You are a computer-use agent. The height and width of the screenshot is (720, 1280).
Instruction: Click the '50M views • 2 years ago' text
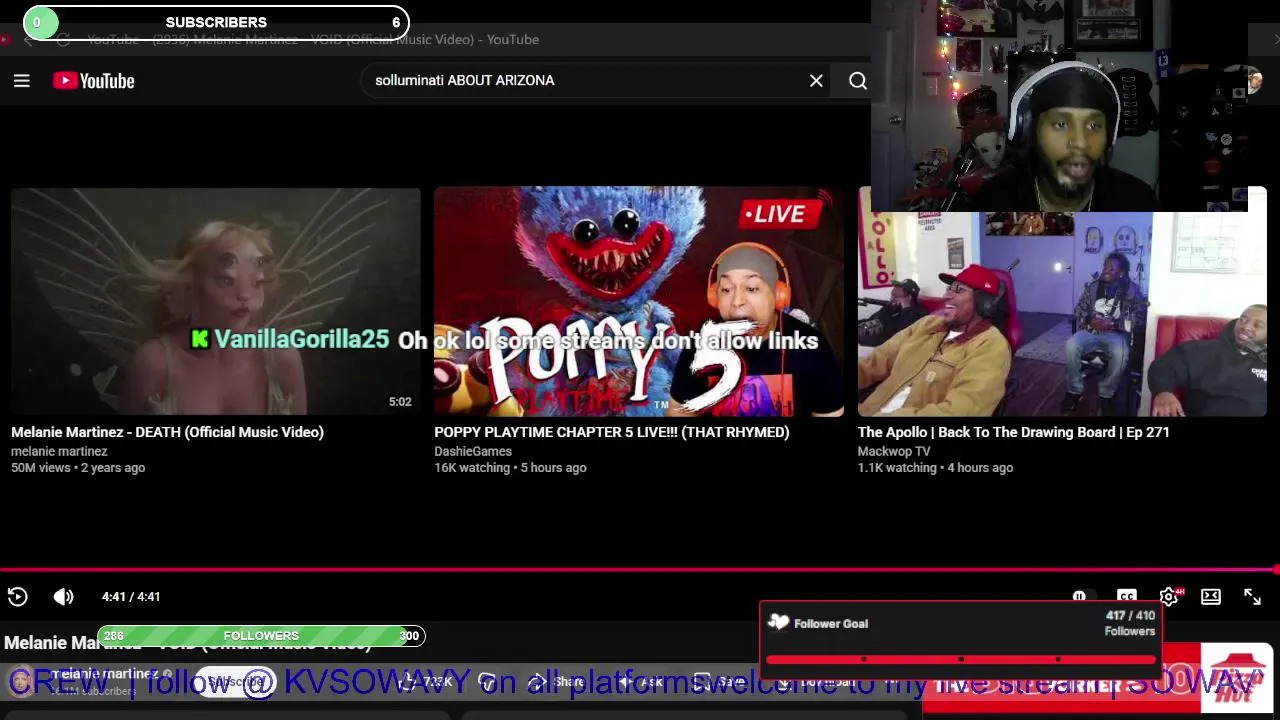[x=78, y=468]
